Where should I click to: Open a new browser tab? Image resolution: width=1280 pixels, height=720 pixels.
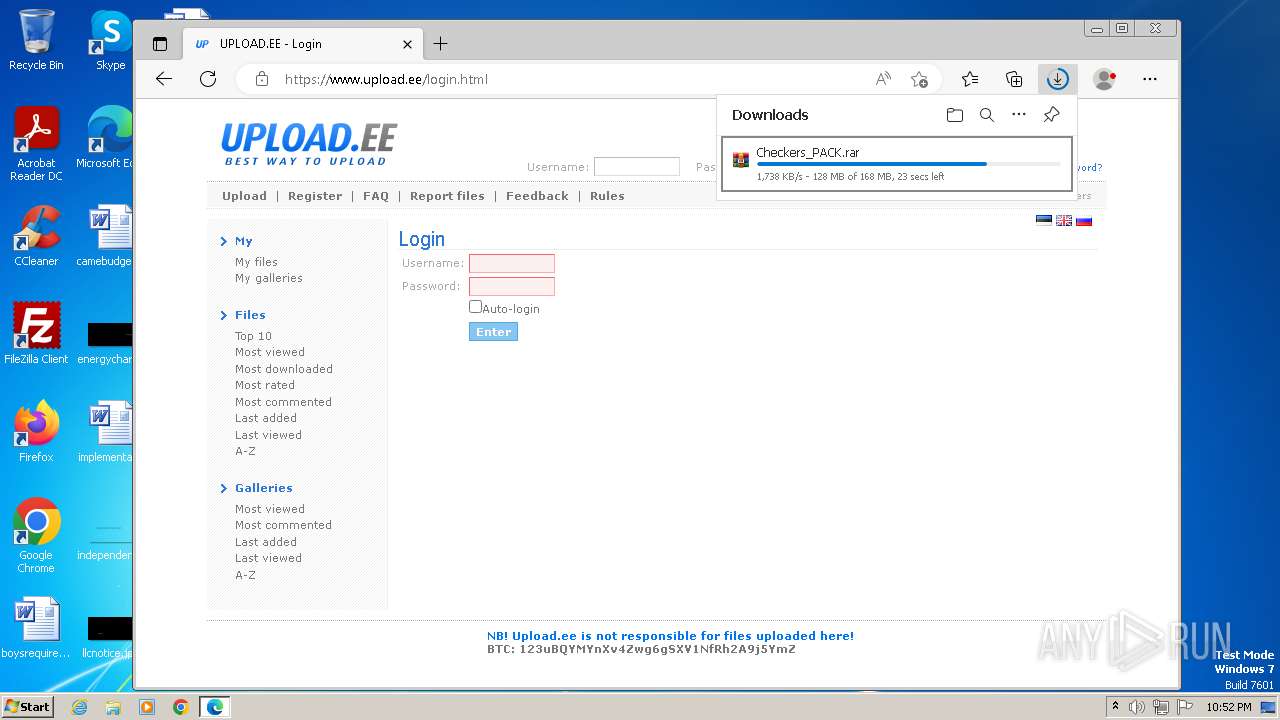pyautogui.click(x=441, y=44)
